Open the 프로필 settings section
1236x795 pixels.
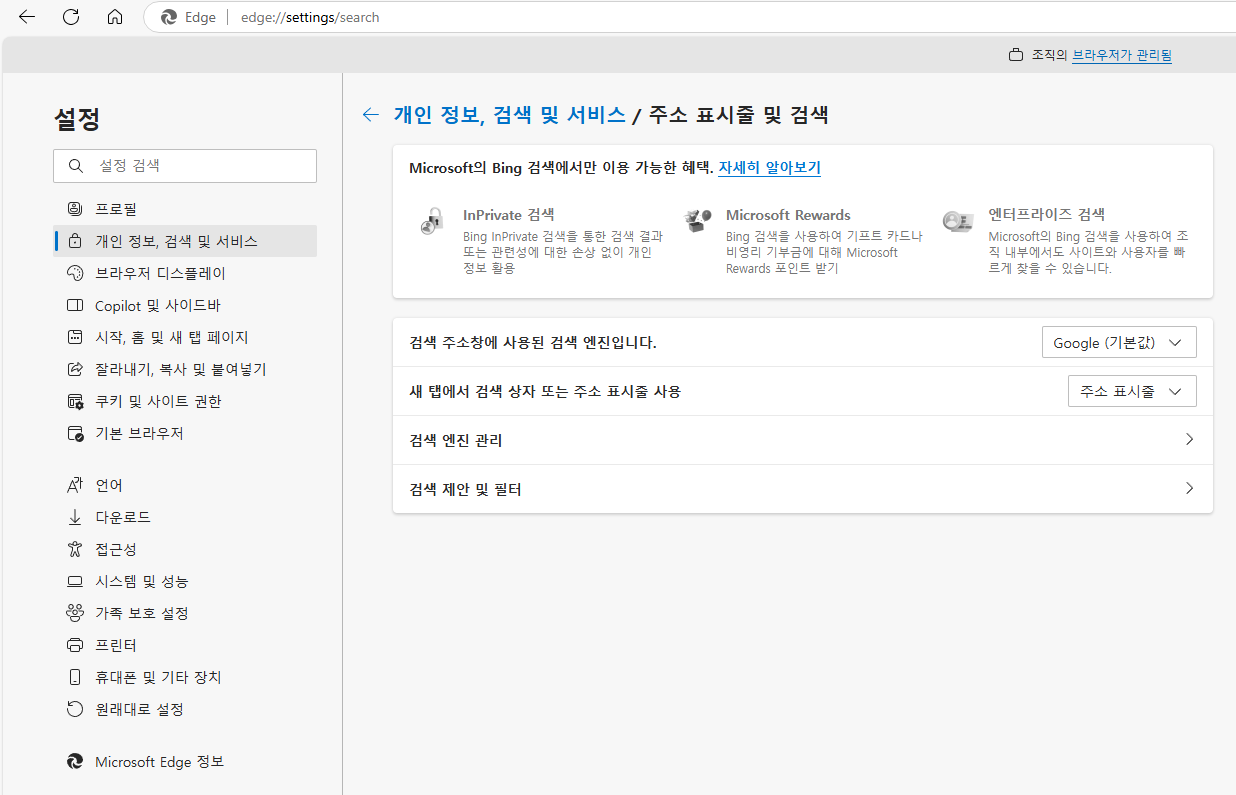pyautogui.click(x=185, y=209)
